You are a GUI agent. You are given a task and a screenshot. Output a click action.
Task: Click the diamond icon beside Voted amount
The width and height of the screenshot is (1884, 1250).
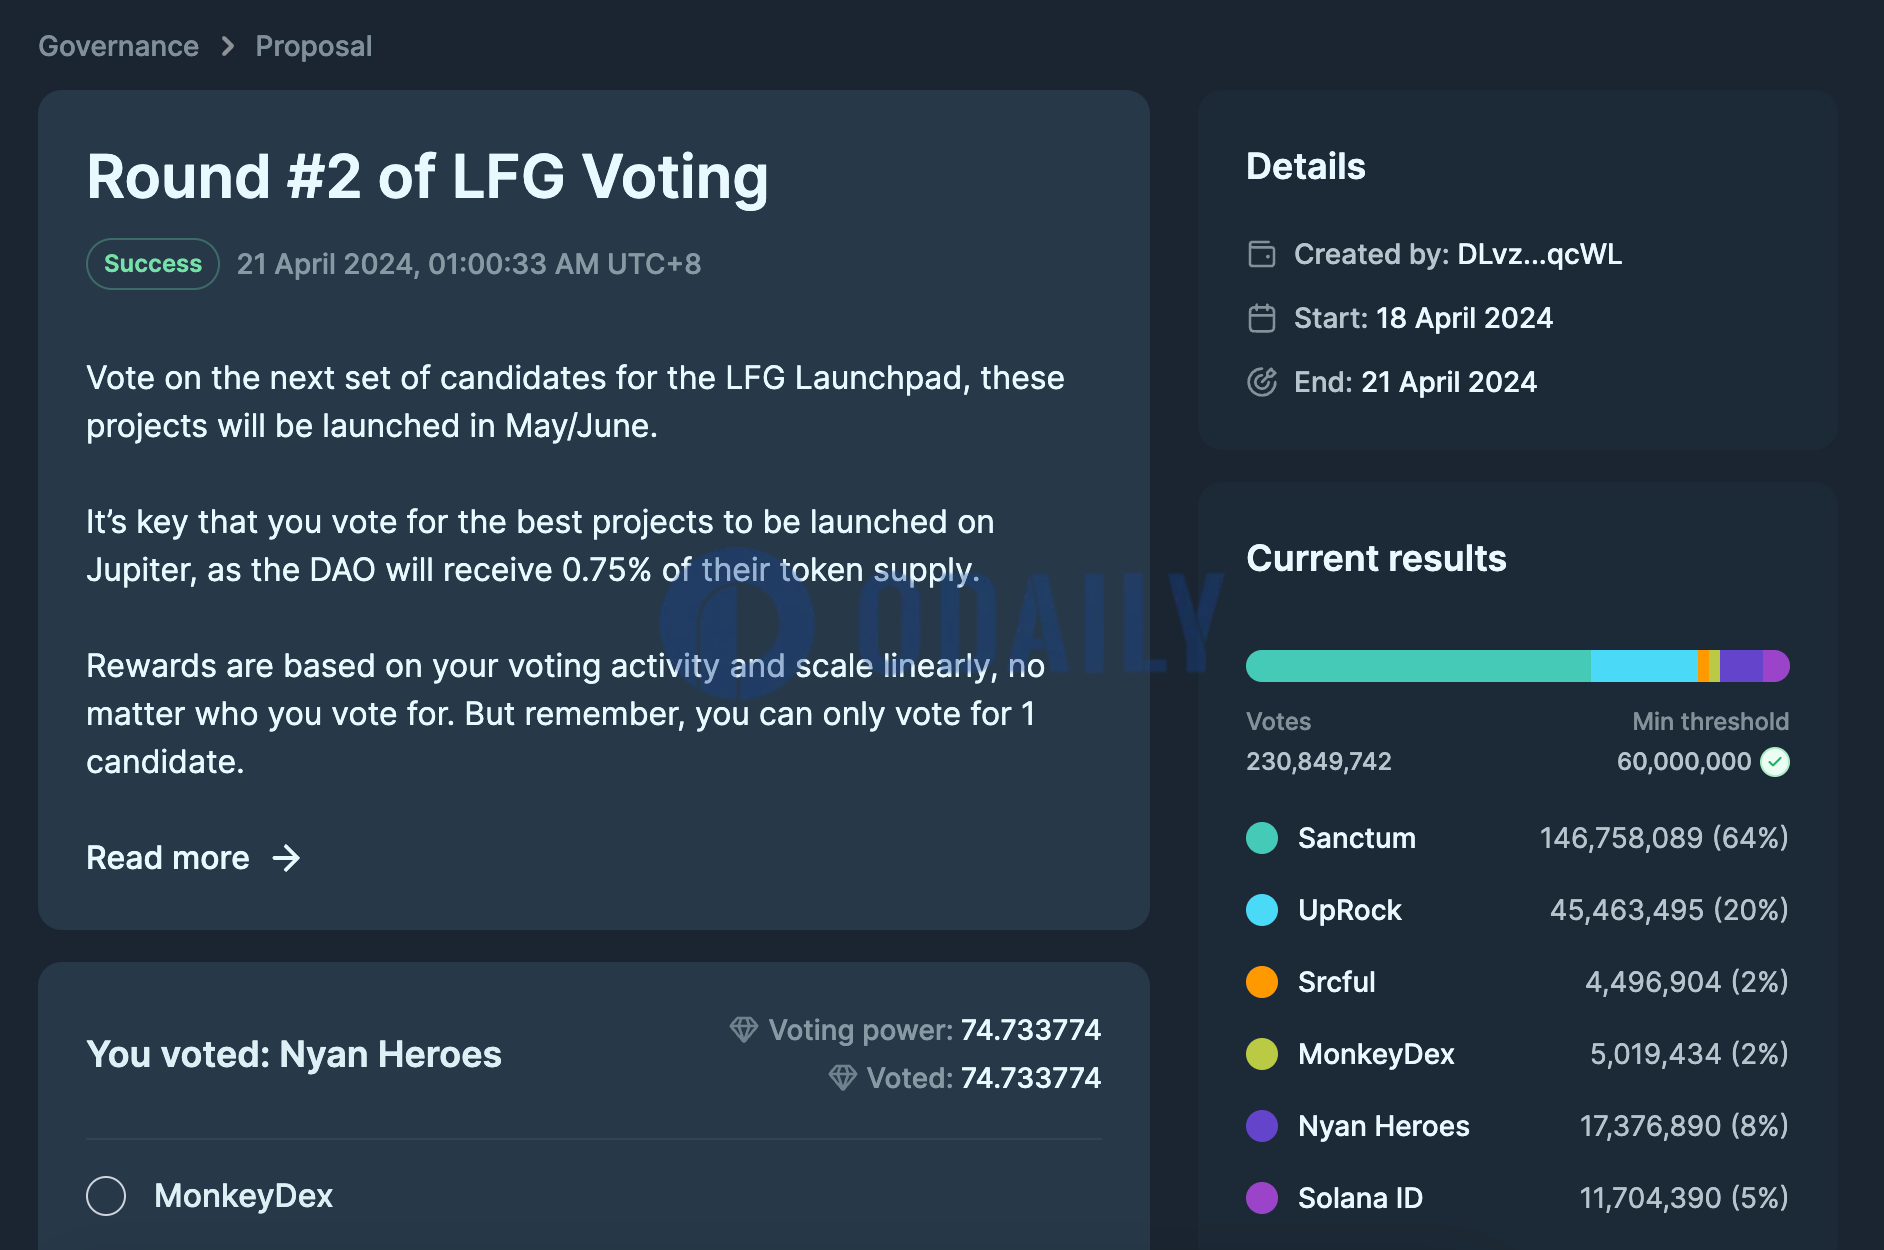pyautogui.click(x=843, y=1077)
